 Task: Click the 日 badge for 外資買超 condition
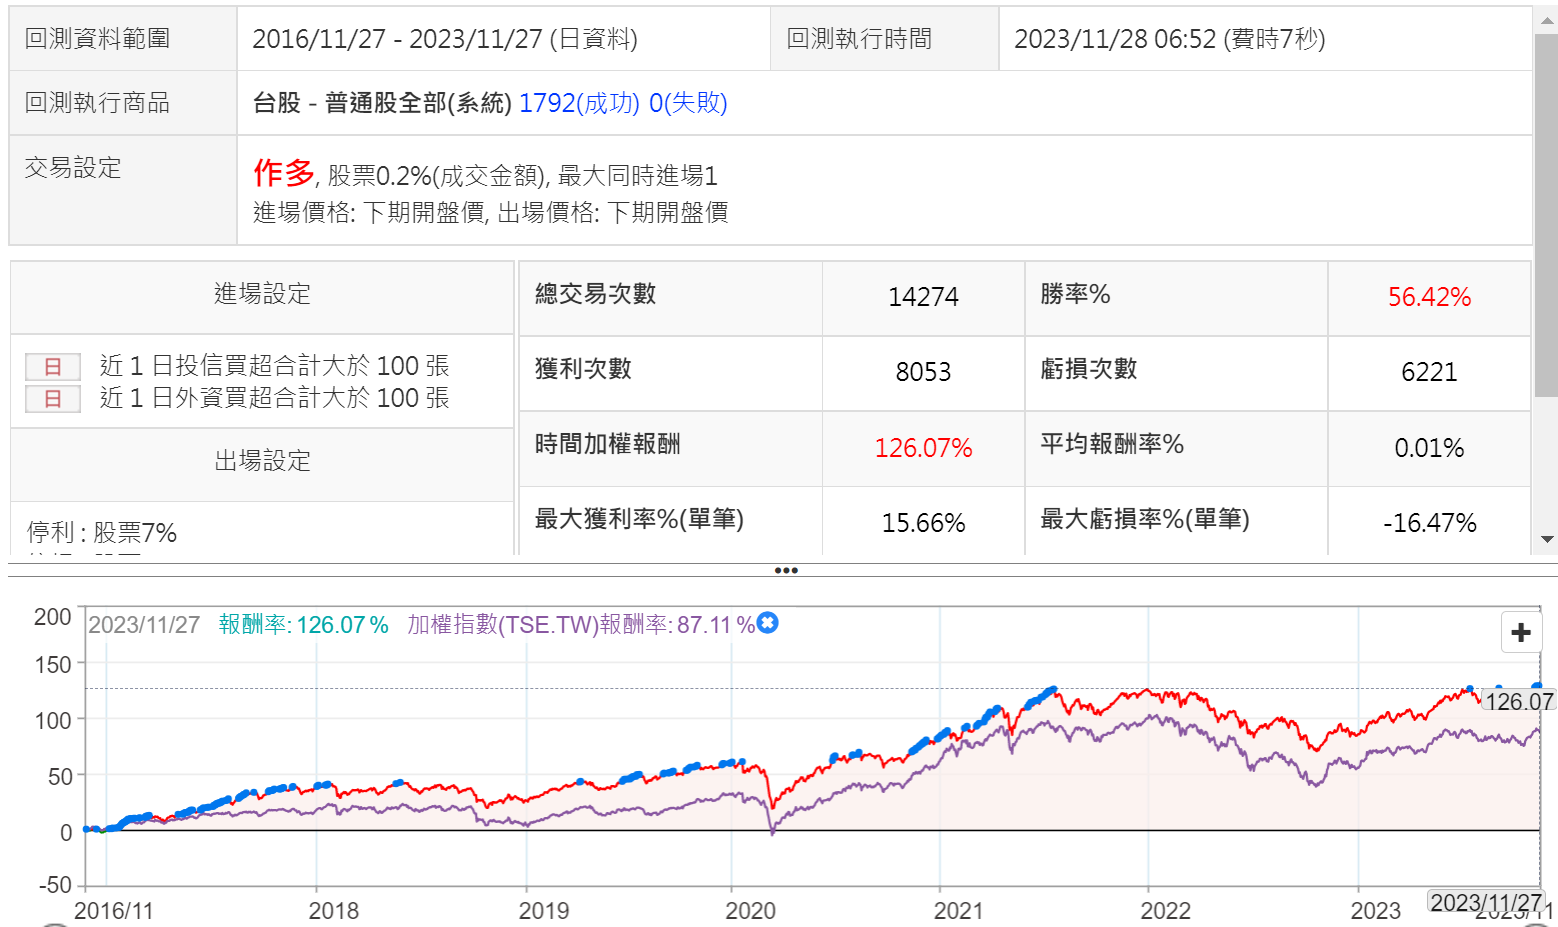tap(53, 399)
